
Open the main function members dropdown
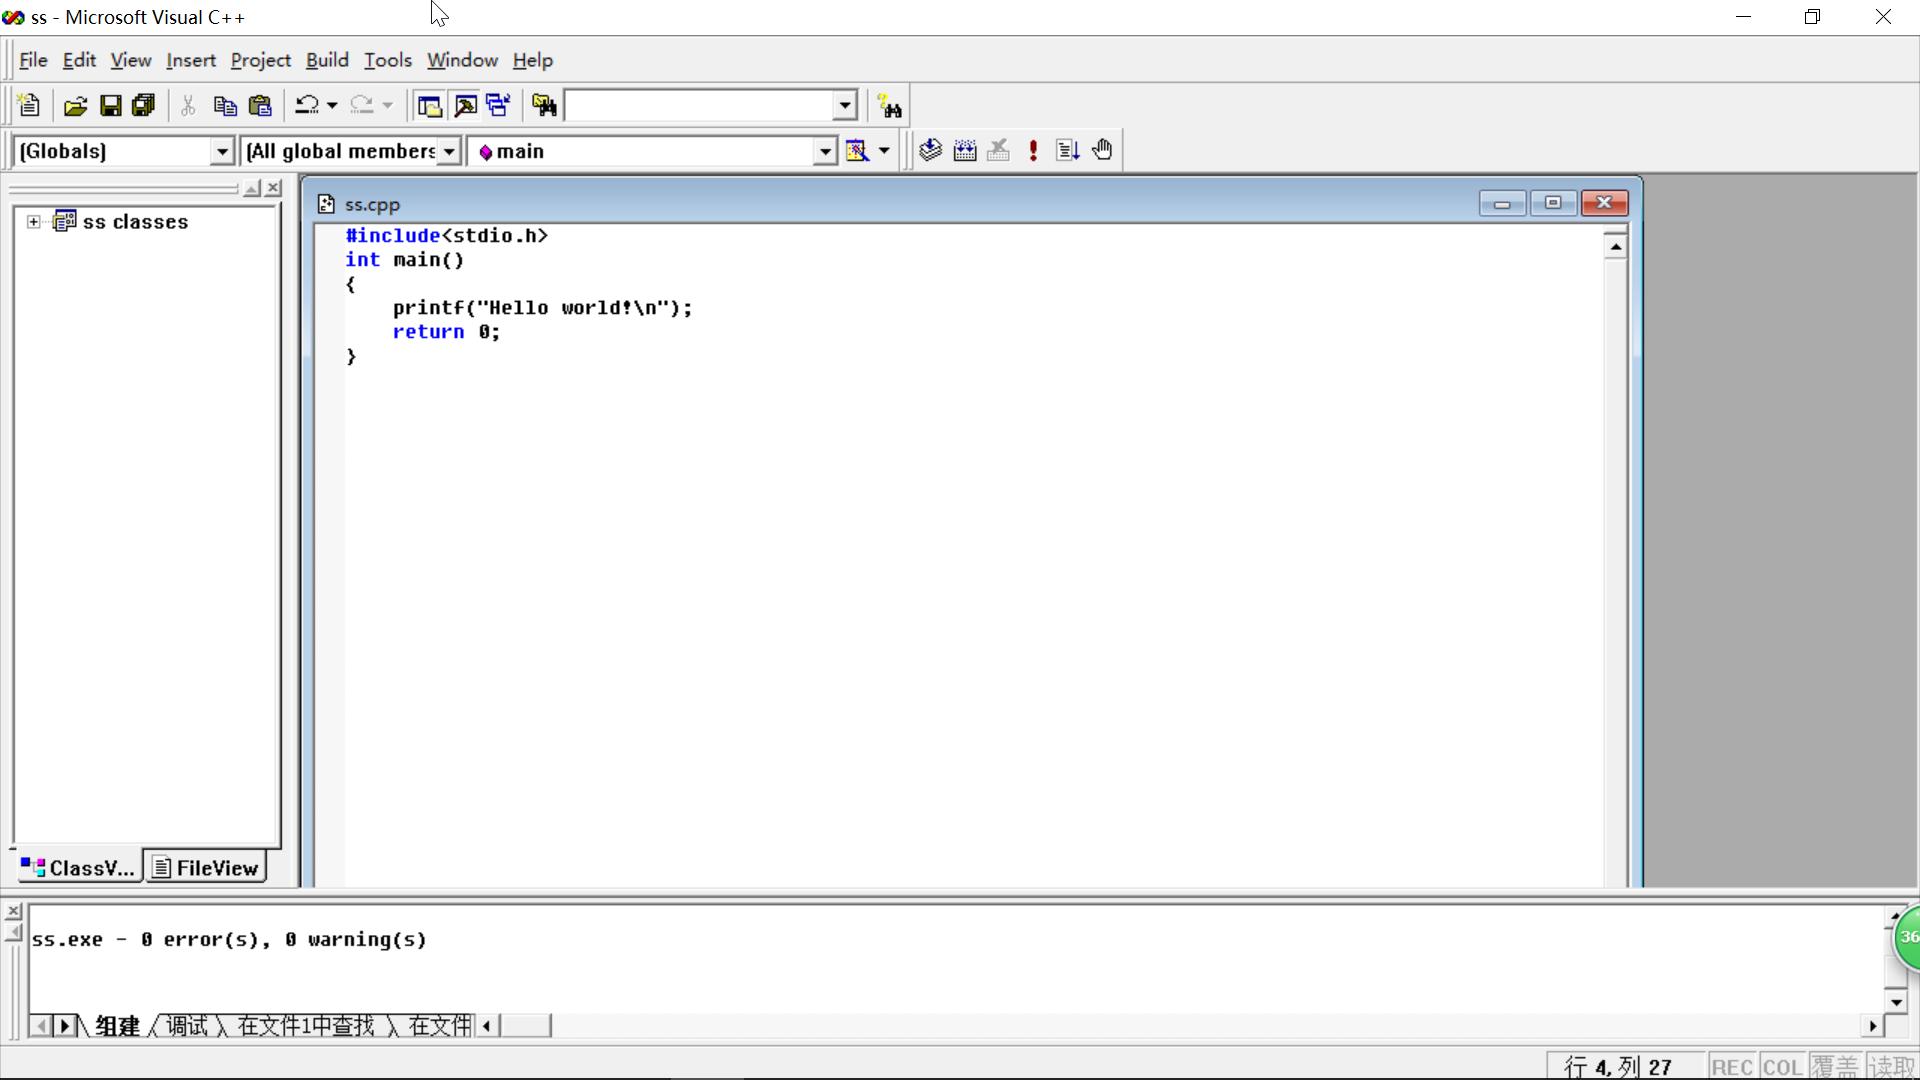tap(824, 152)
